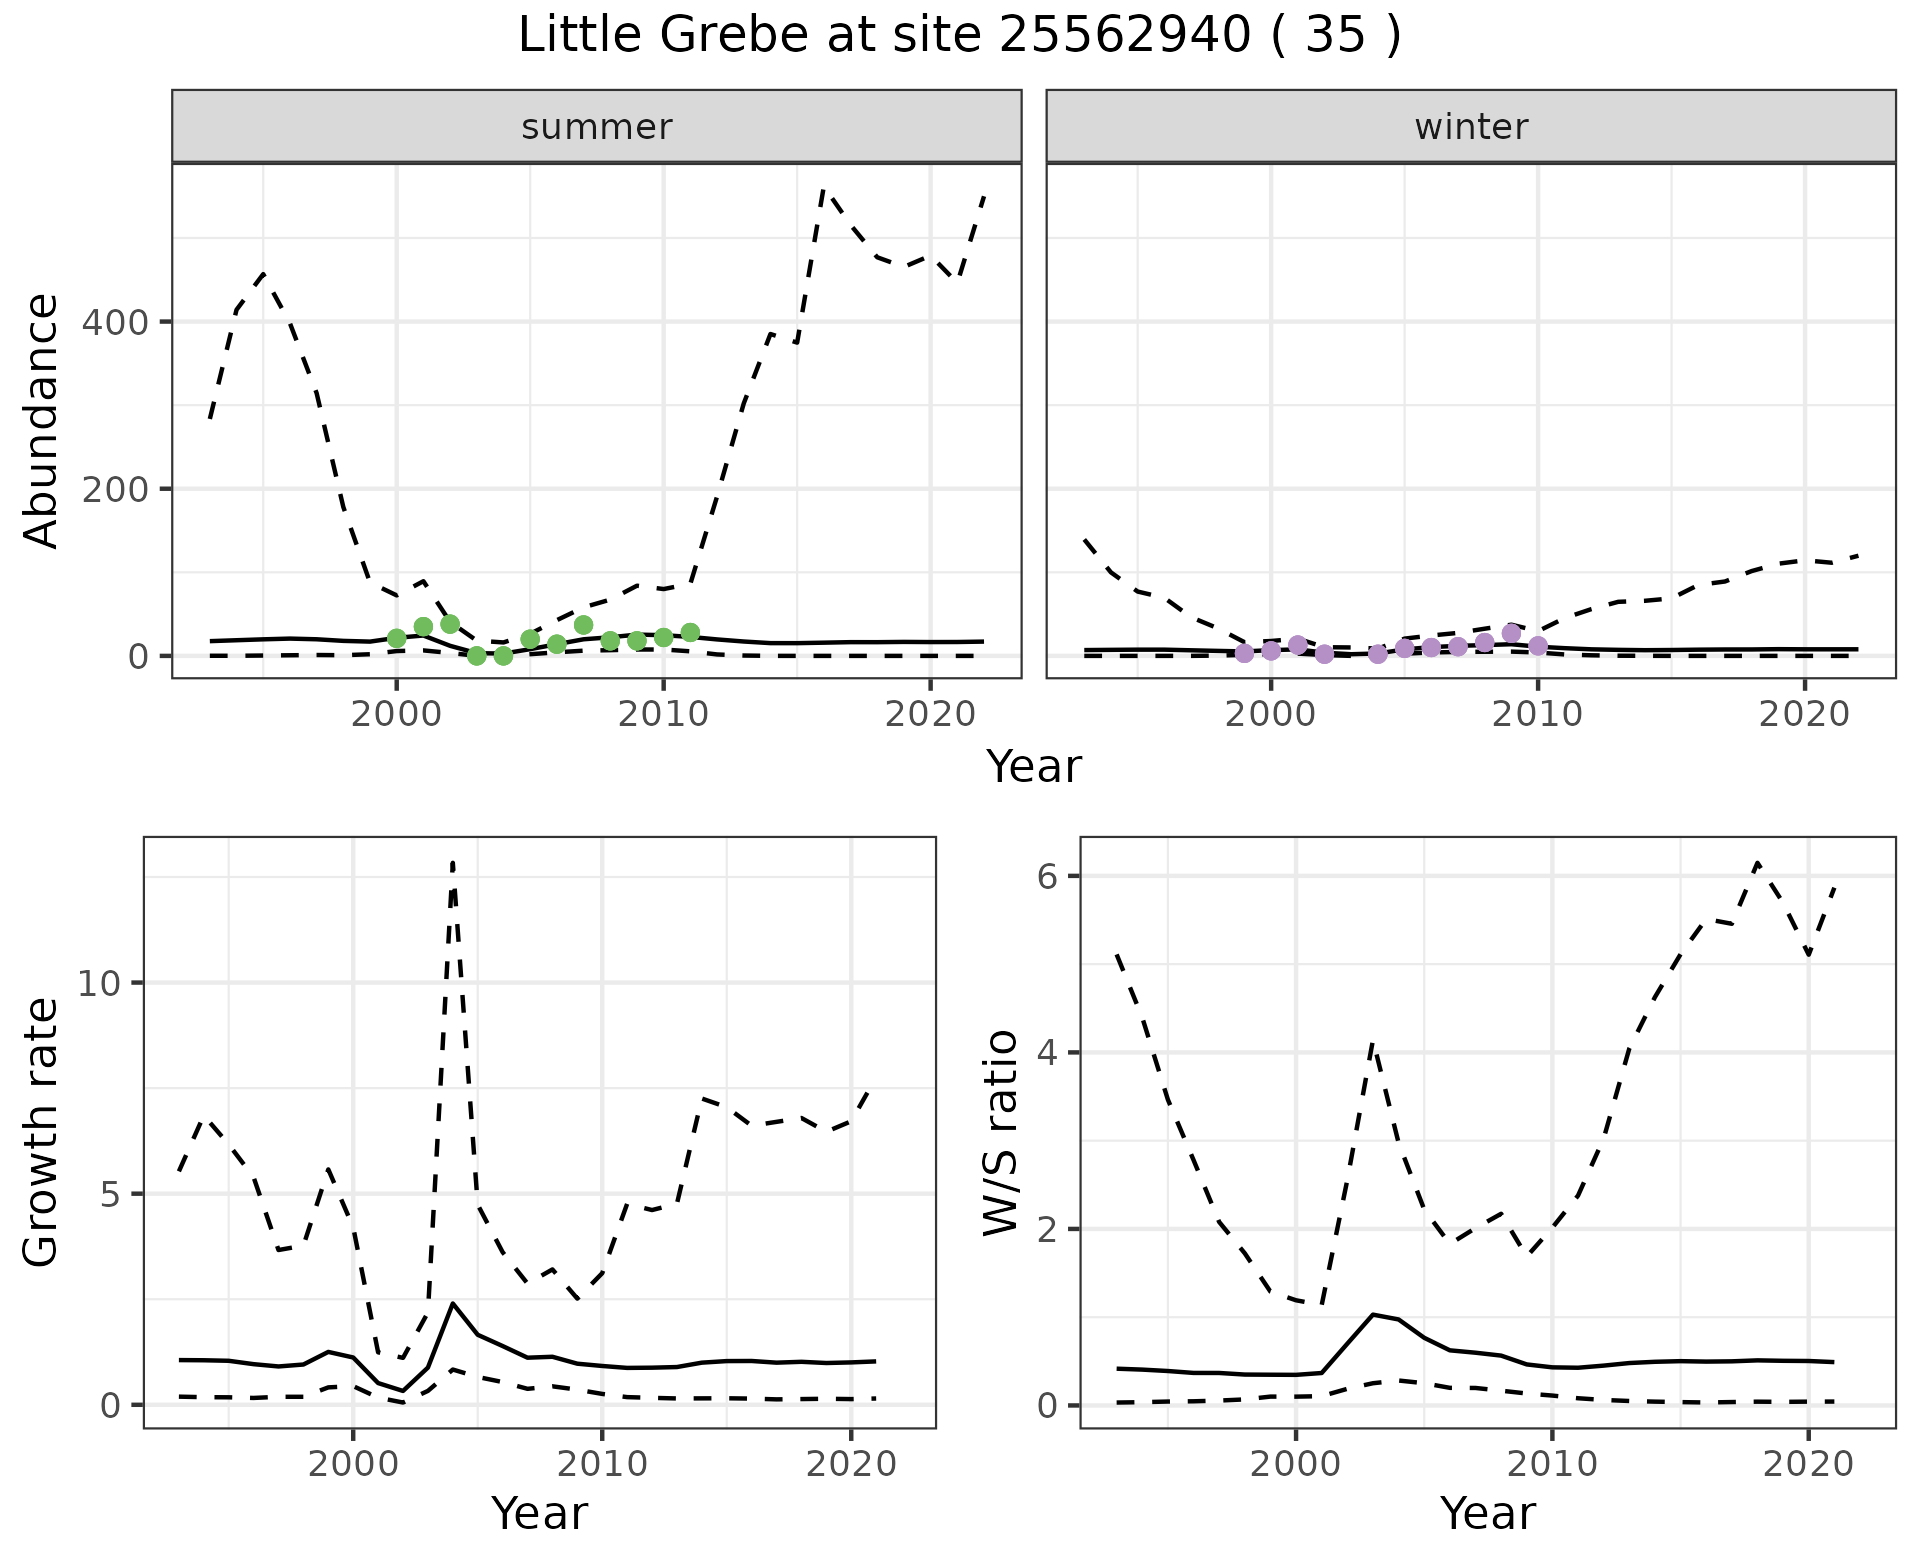Viewport: 1920px width, 1560px height.
Task: Click the last green point in summer panel
Action: pyautogui.click(x=690, y=632)
